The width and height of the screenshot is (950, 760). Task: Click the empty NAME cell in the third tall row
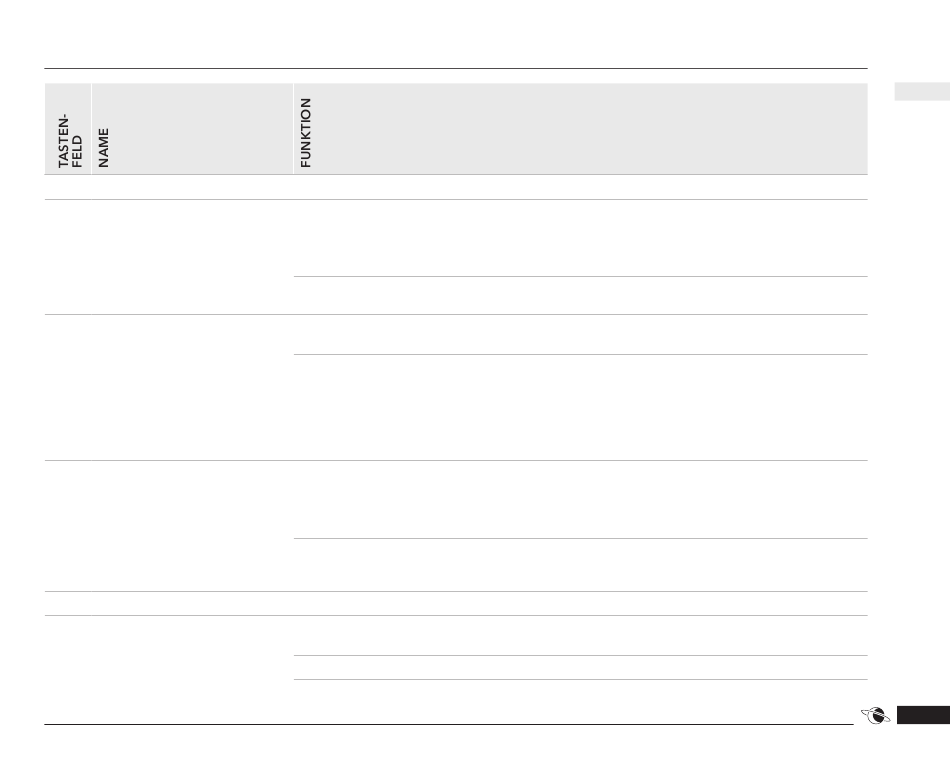click(x=191, y=526)
